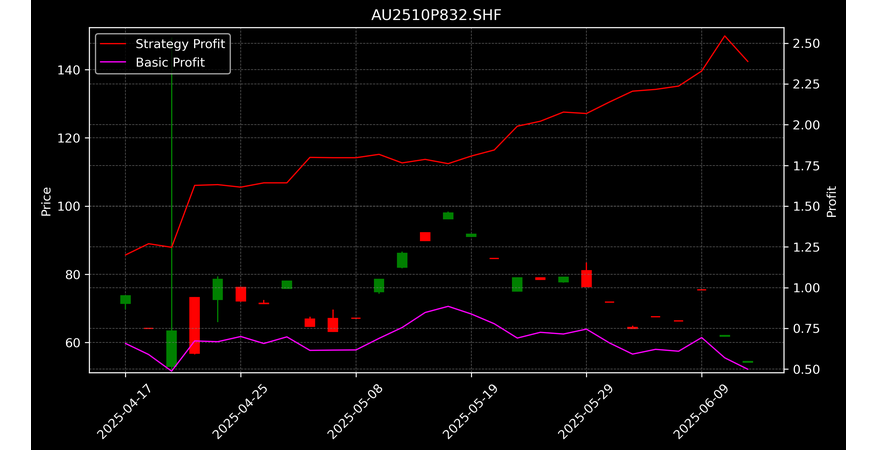Click the 2.25 profit tick label
Screen dimensions: 878x450
click(806, 85)
